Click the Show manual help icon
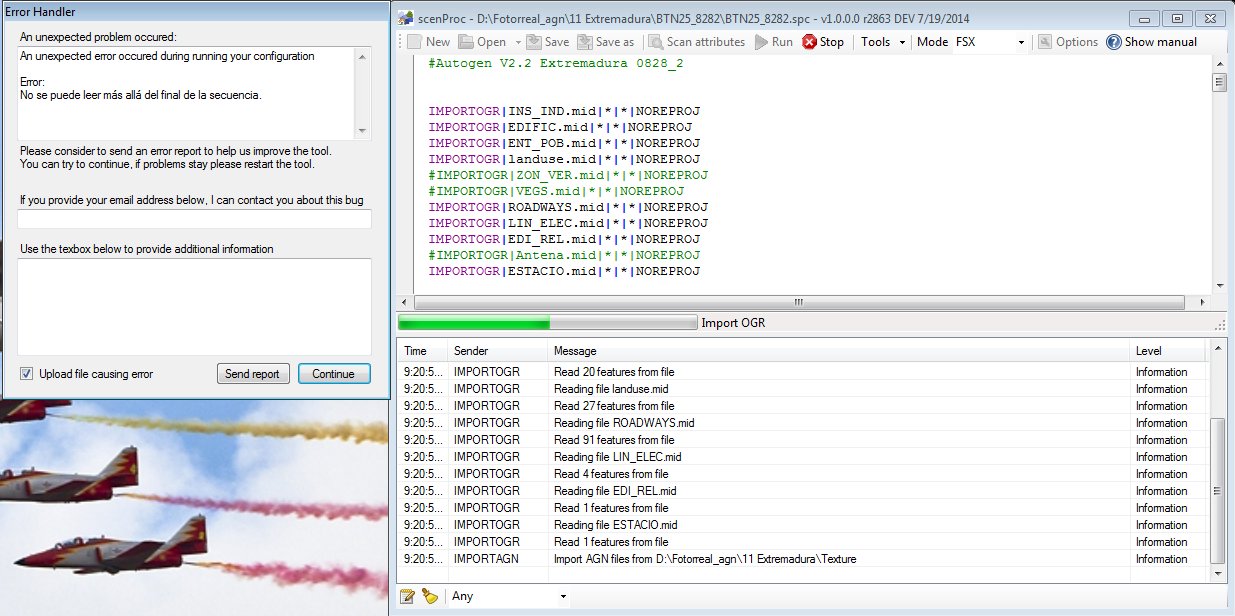This screenshot has width=1235, height=616. click(x=1113, y=42)
